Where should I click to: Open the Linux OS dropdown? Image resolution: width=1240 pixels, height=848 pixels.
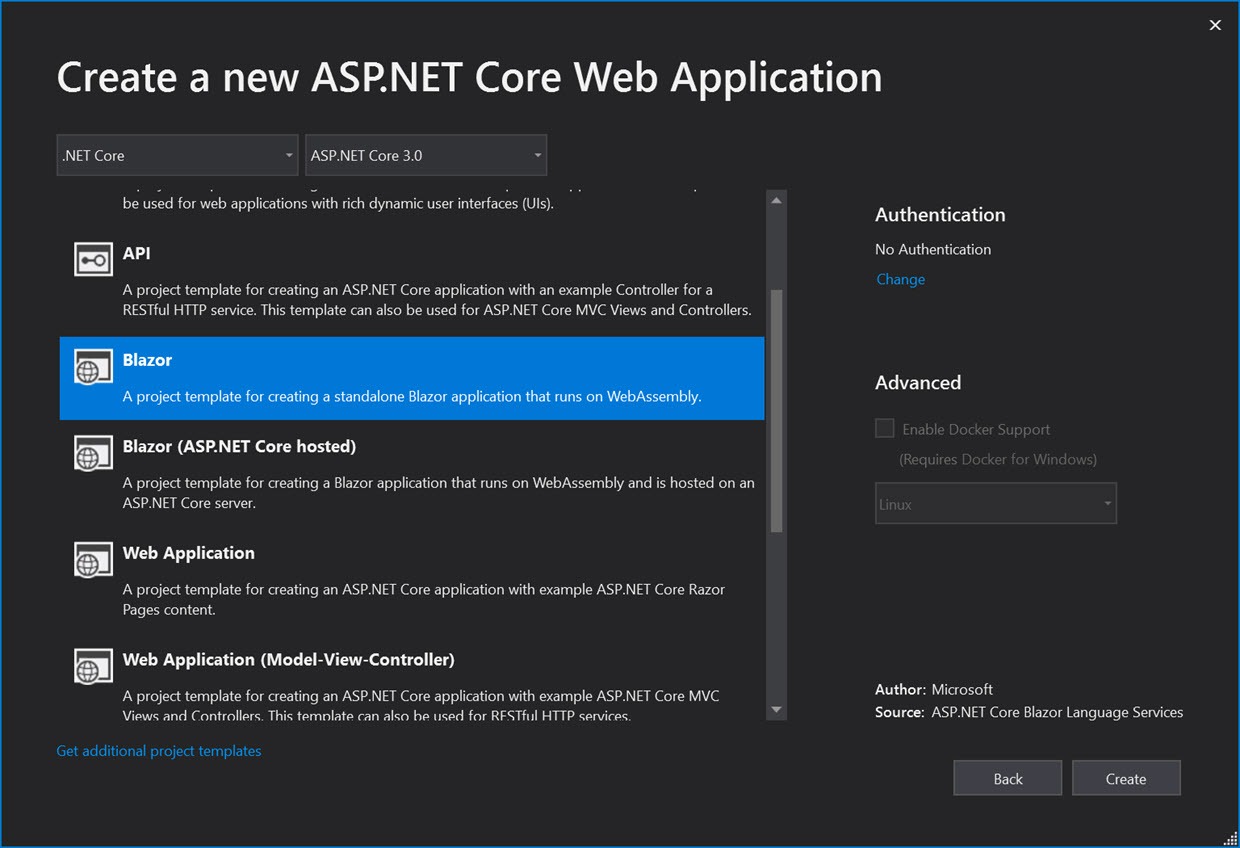point(996,504)
